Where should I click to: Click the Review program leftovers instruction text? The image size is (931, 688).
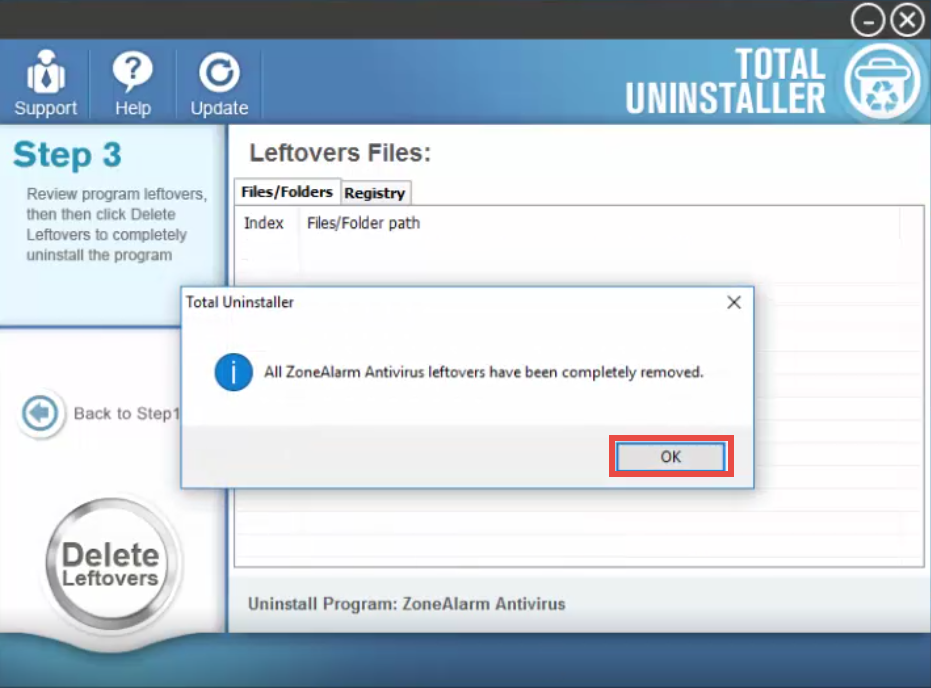[116, 224]
